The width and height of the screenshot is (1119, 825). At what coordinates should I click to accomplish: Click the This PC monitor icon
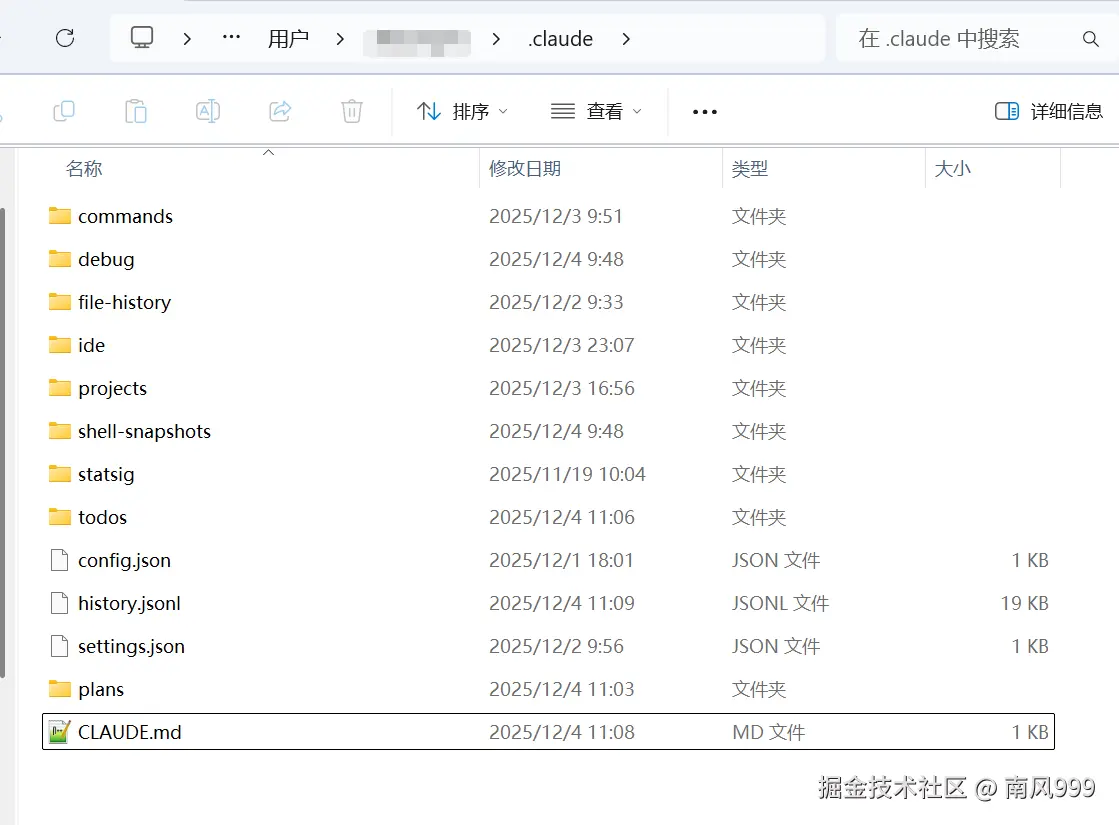142,37
